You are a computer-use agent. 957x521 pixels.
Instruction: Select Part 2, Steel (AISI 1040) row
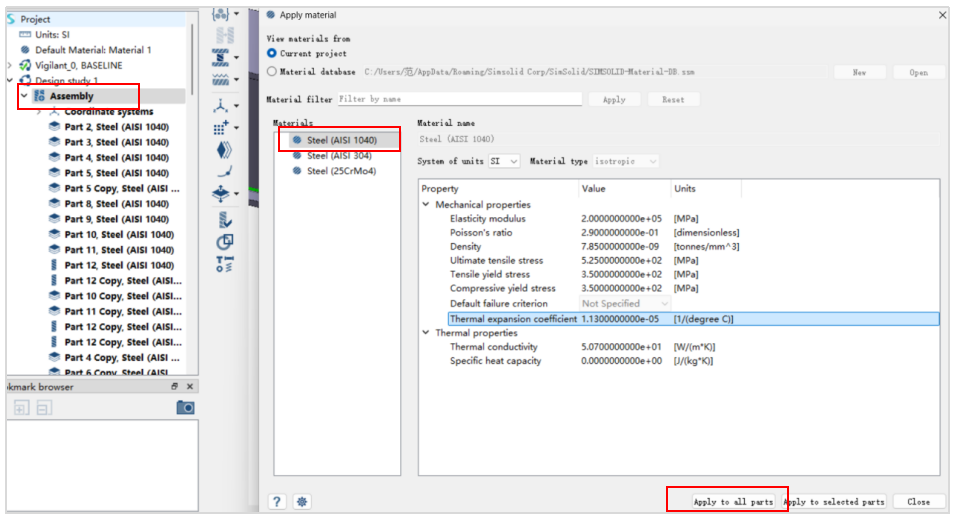[x=117, y=127]
